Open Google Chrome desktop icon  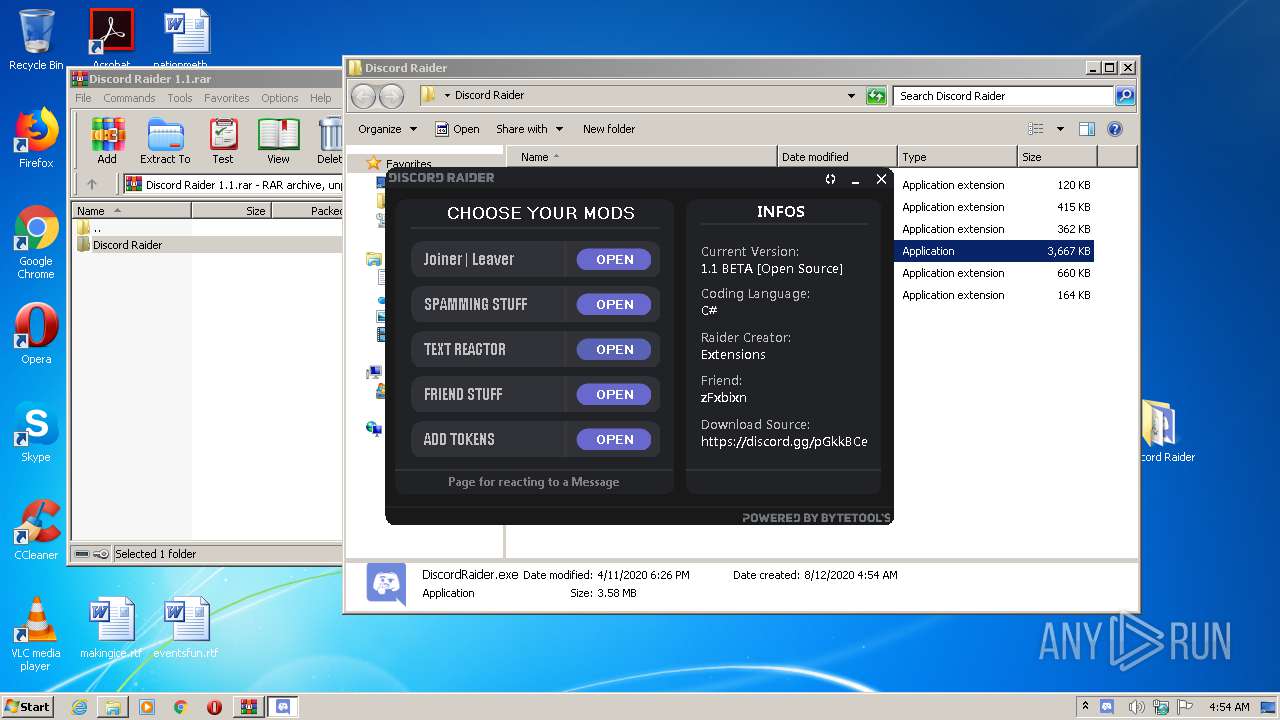pyautogui.click(x=36, y=242)
